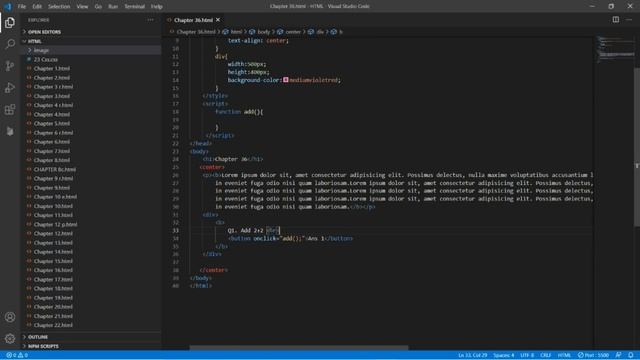
Task: Click the Accounts icon in activity bar
Action: click(10, 317)
